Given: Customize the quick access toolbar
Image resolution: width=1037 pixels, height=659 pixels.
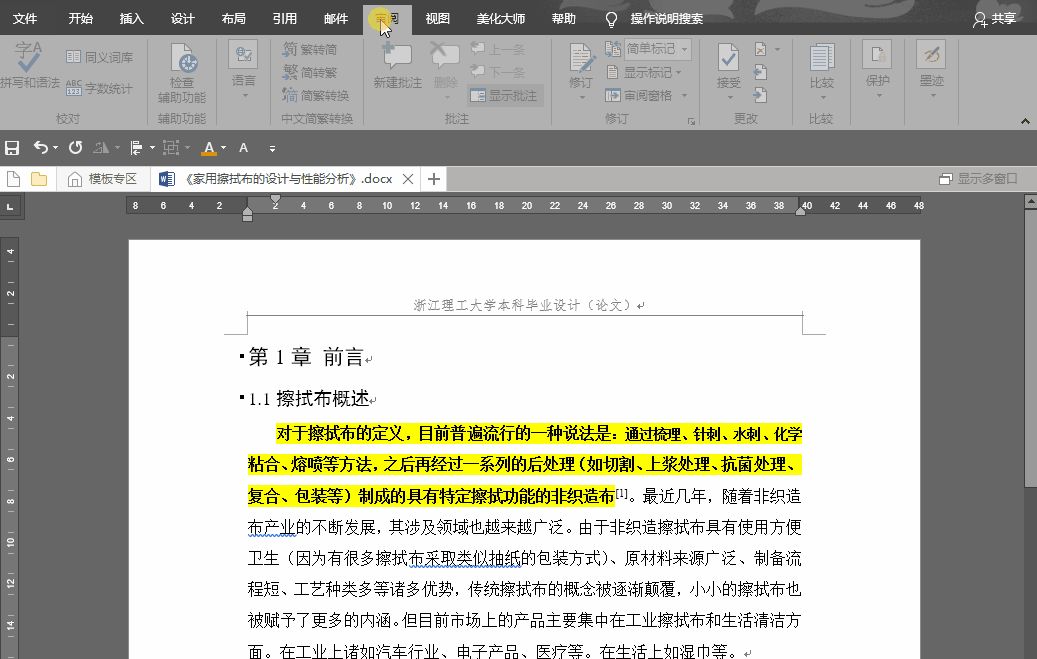Looking at the screenshot, I should point(272,148).
